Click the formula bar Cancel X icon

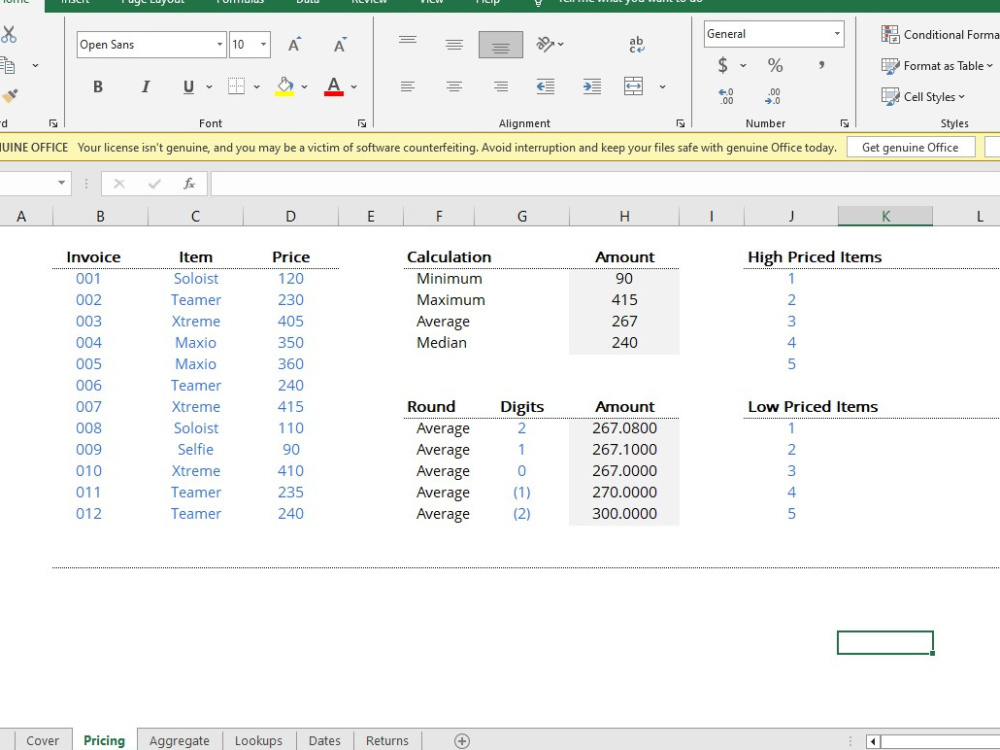click(x=119, y=184)
